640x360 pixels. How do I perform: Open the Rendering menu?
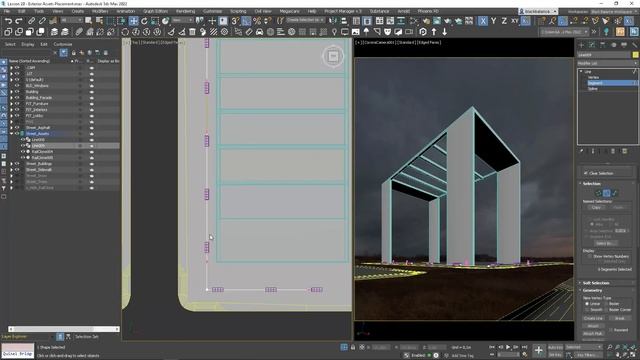click(185, 11)
